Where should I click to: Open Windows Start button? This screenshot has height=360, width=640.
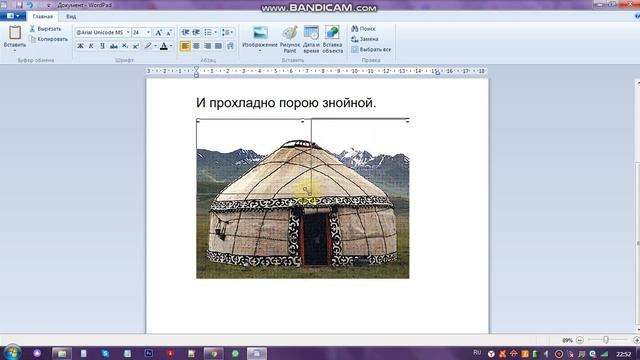pyautogui.click(x=12, y=353)
